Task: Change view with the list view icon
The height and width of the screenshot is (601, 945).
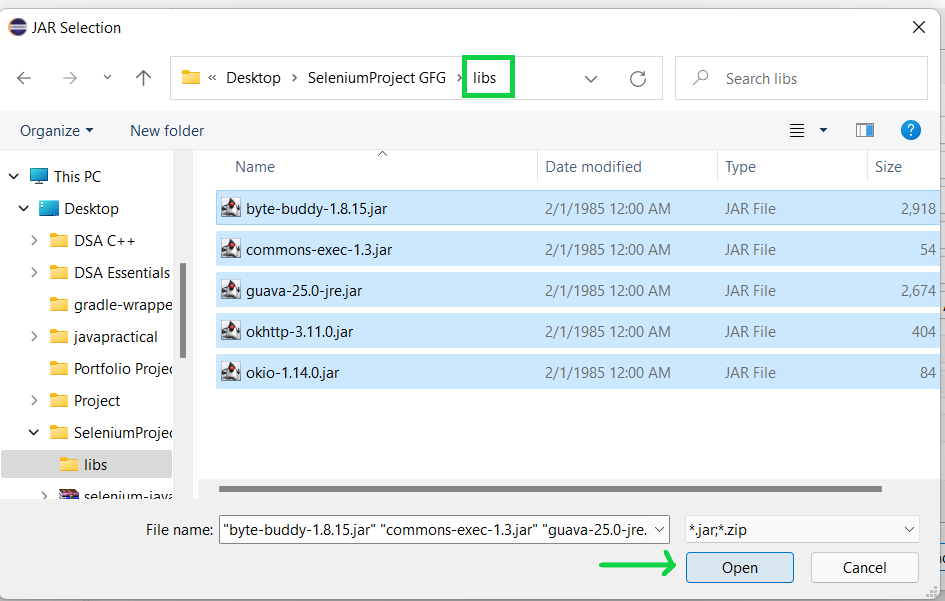Action: 797,130
